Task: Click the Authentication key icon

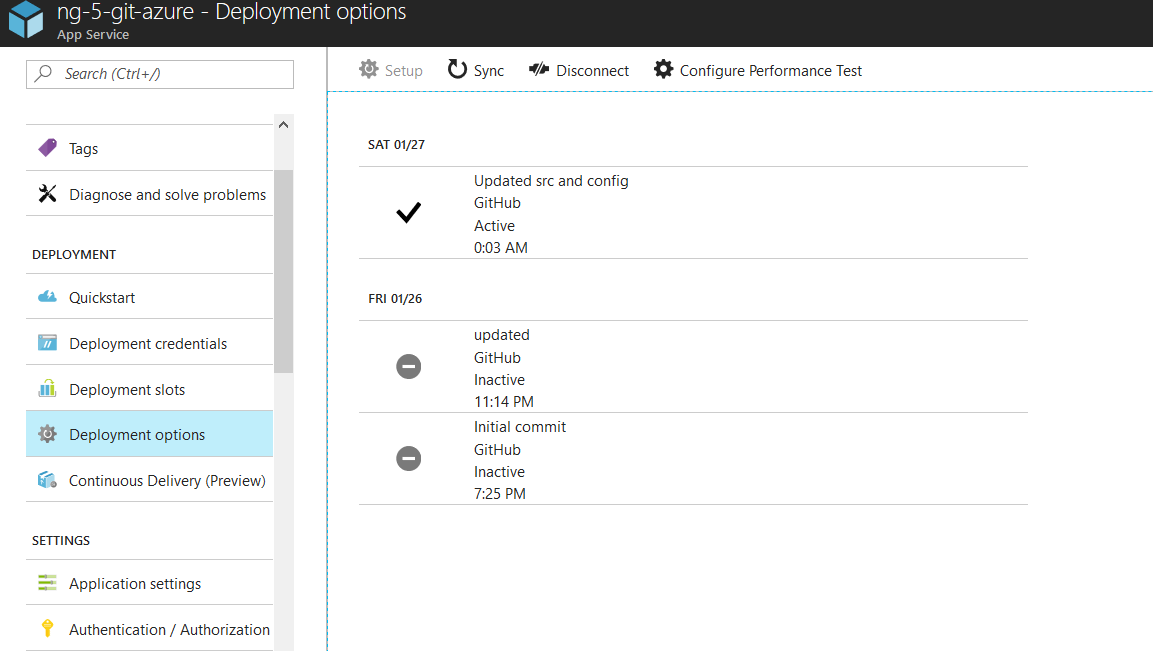Action: [47, 628]
